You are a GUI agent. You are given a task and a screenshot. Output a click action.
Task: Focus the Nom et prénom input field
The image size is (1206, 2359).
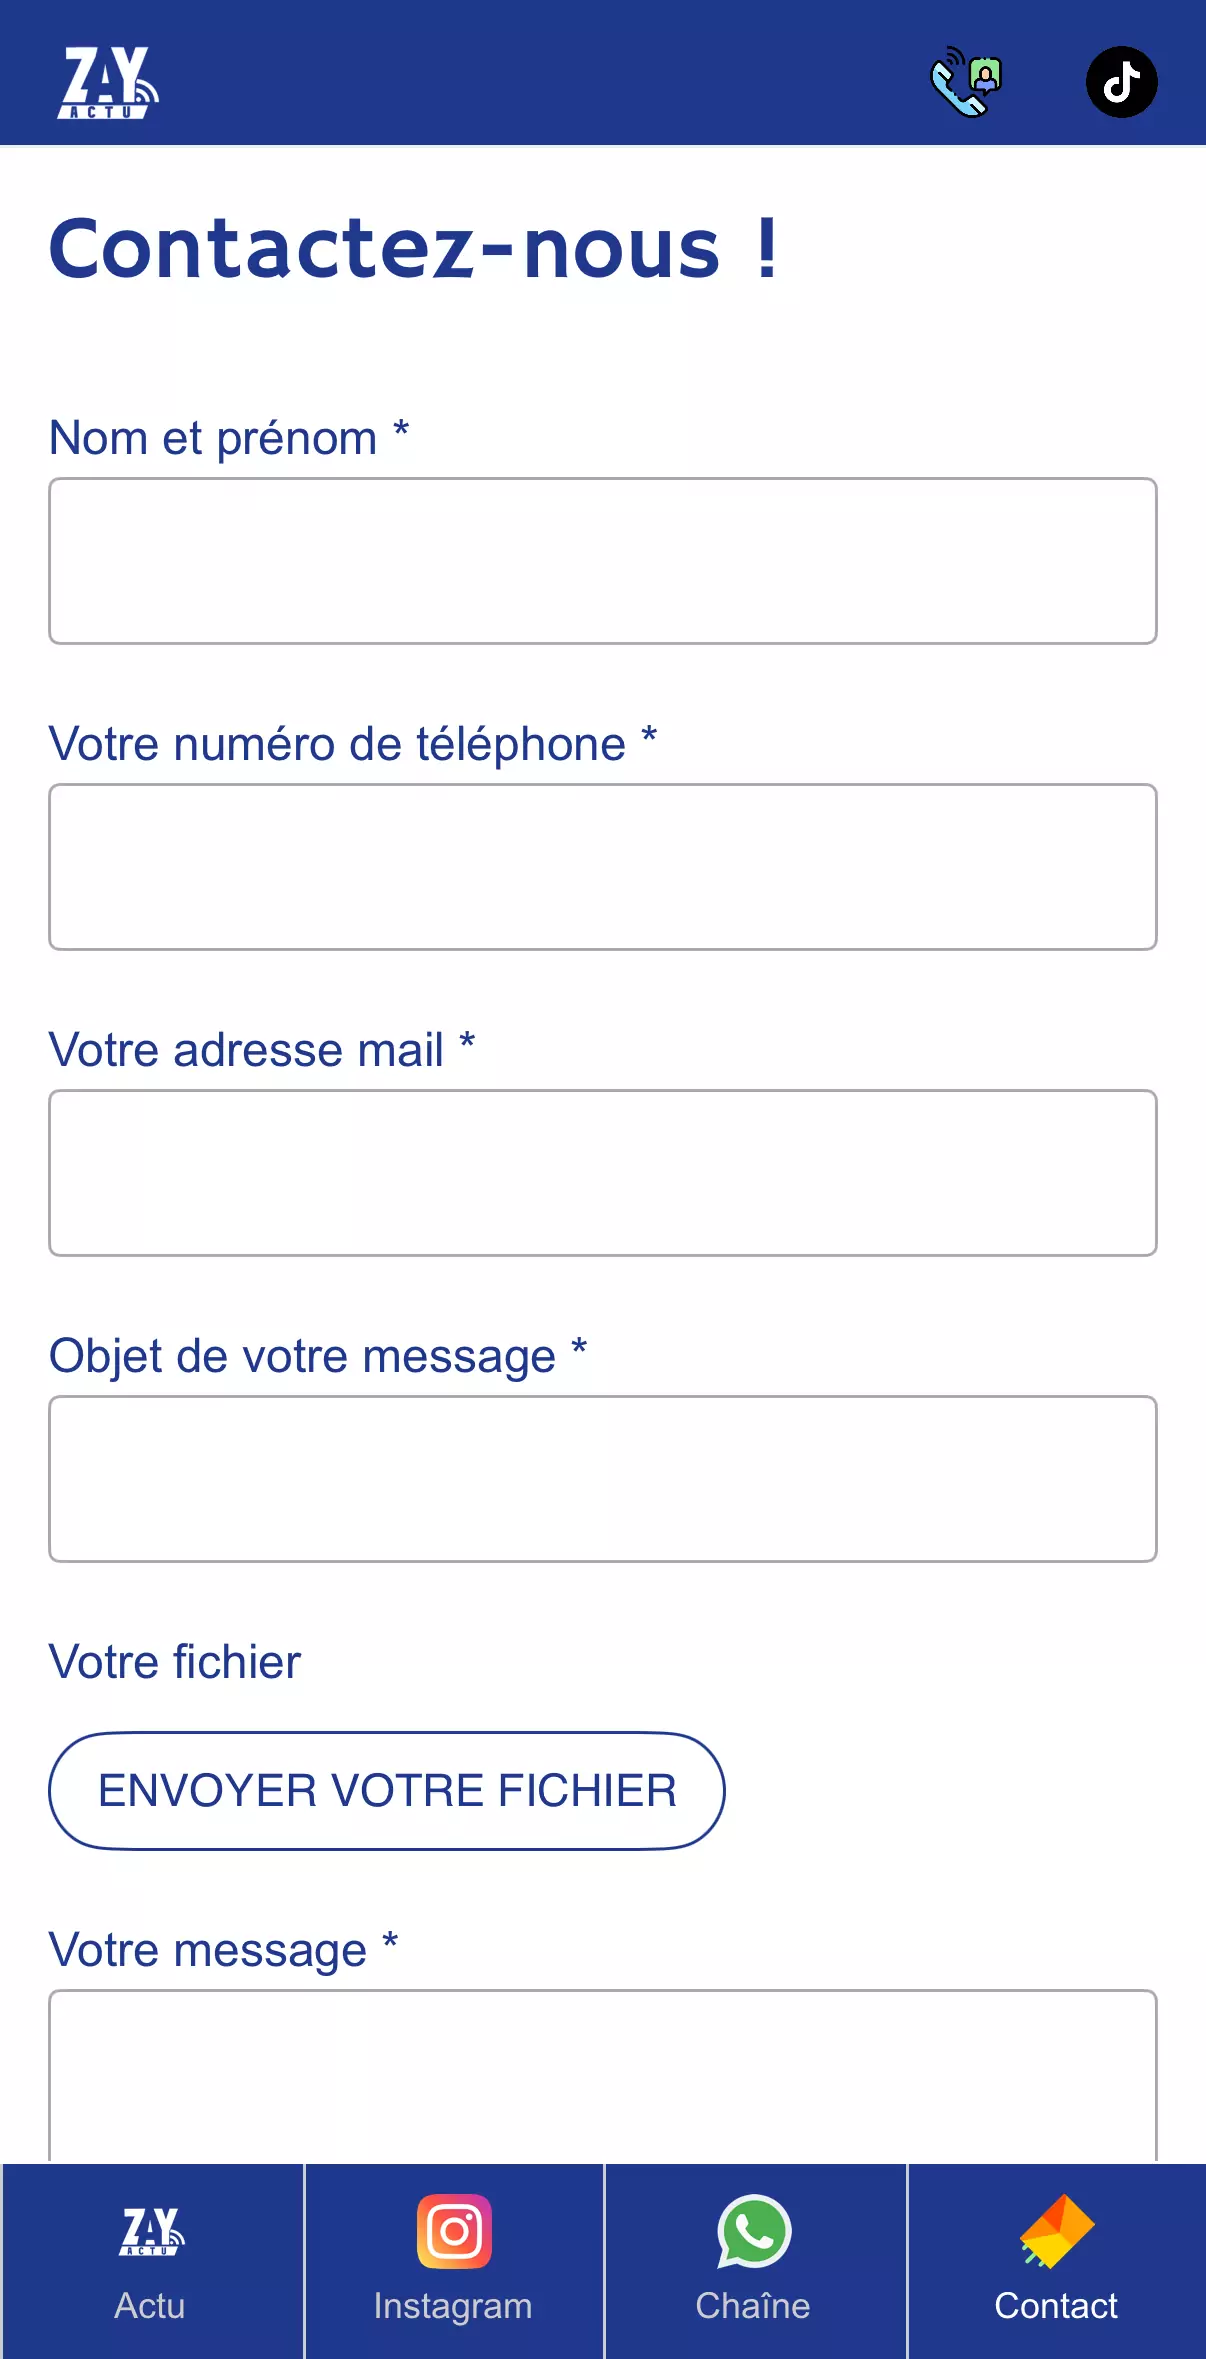[x=603, y=561]
